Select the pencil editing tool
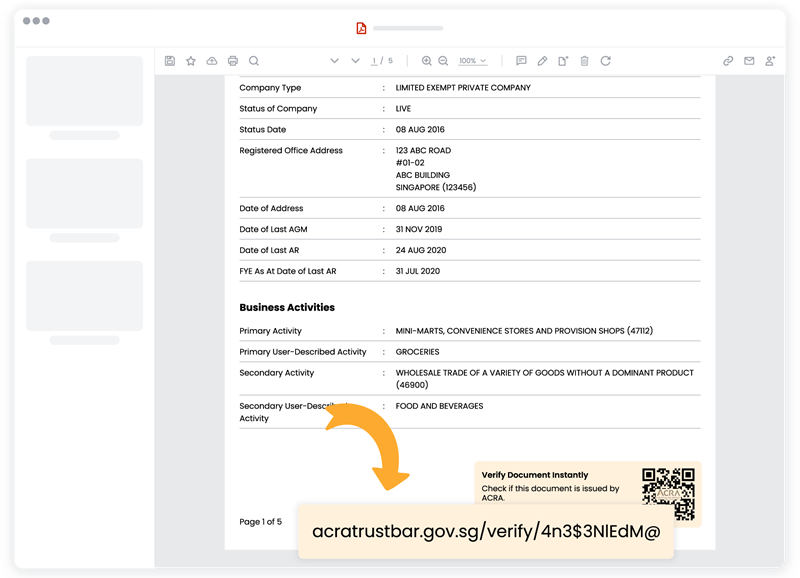Image resolution: width=800 pixels, height=578 pixels. pyautogui.click(x=541, y=60)
